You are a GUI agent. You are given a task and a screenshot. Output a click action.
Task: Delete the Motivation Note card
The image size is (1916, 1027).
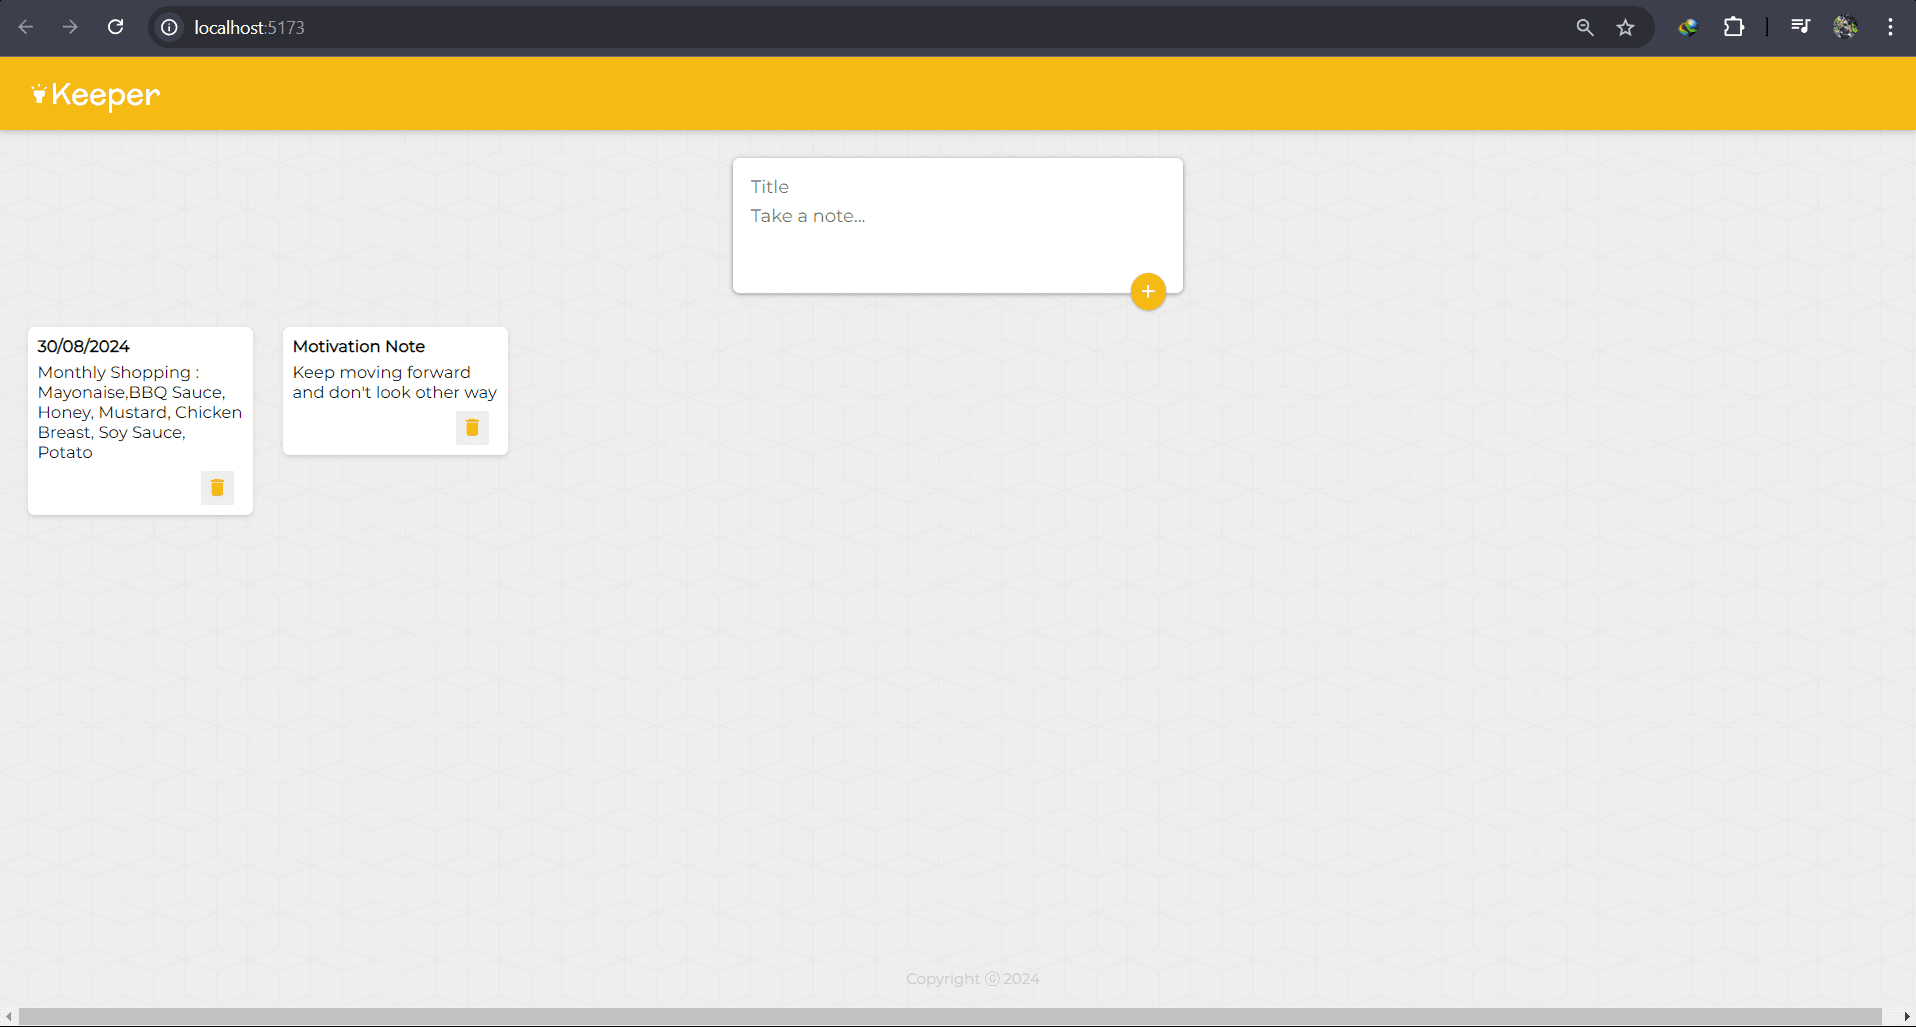tap(472, 428)
